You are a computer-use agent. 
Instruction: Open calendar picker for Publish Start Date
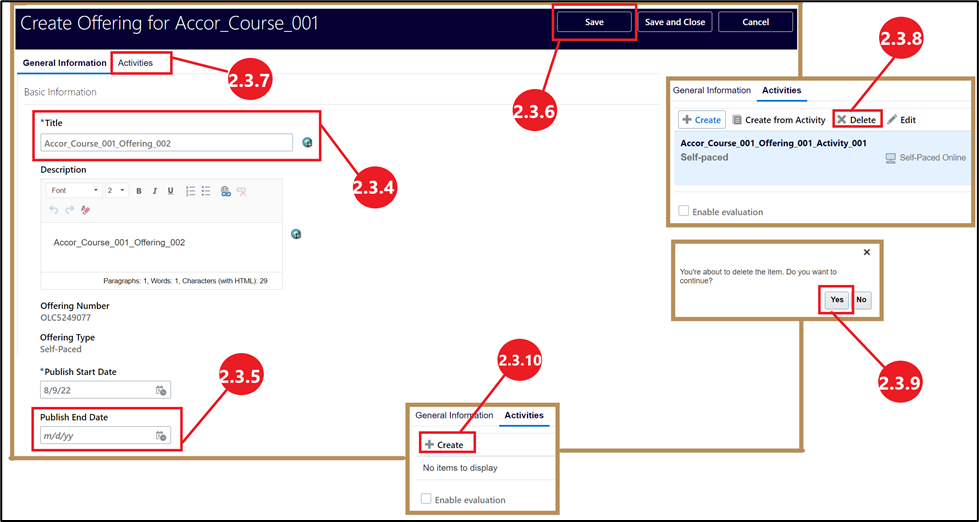[x=160, y=390]
